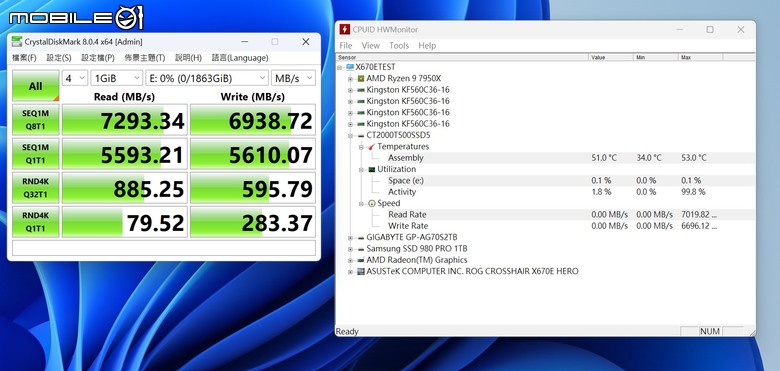Open the E: drive selection dropdown
Image resolution: width=780 pixels, height=371 pixels.
point(207,78)
